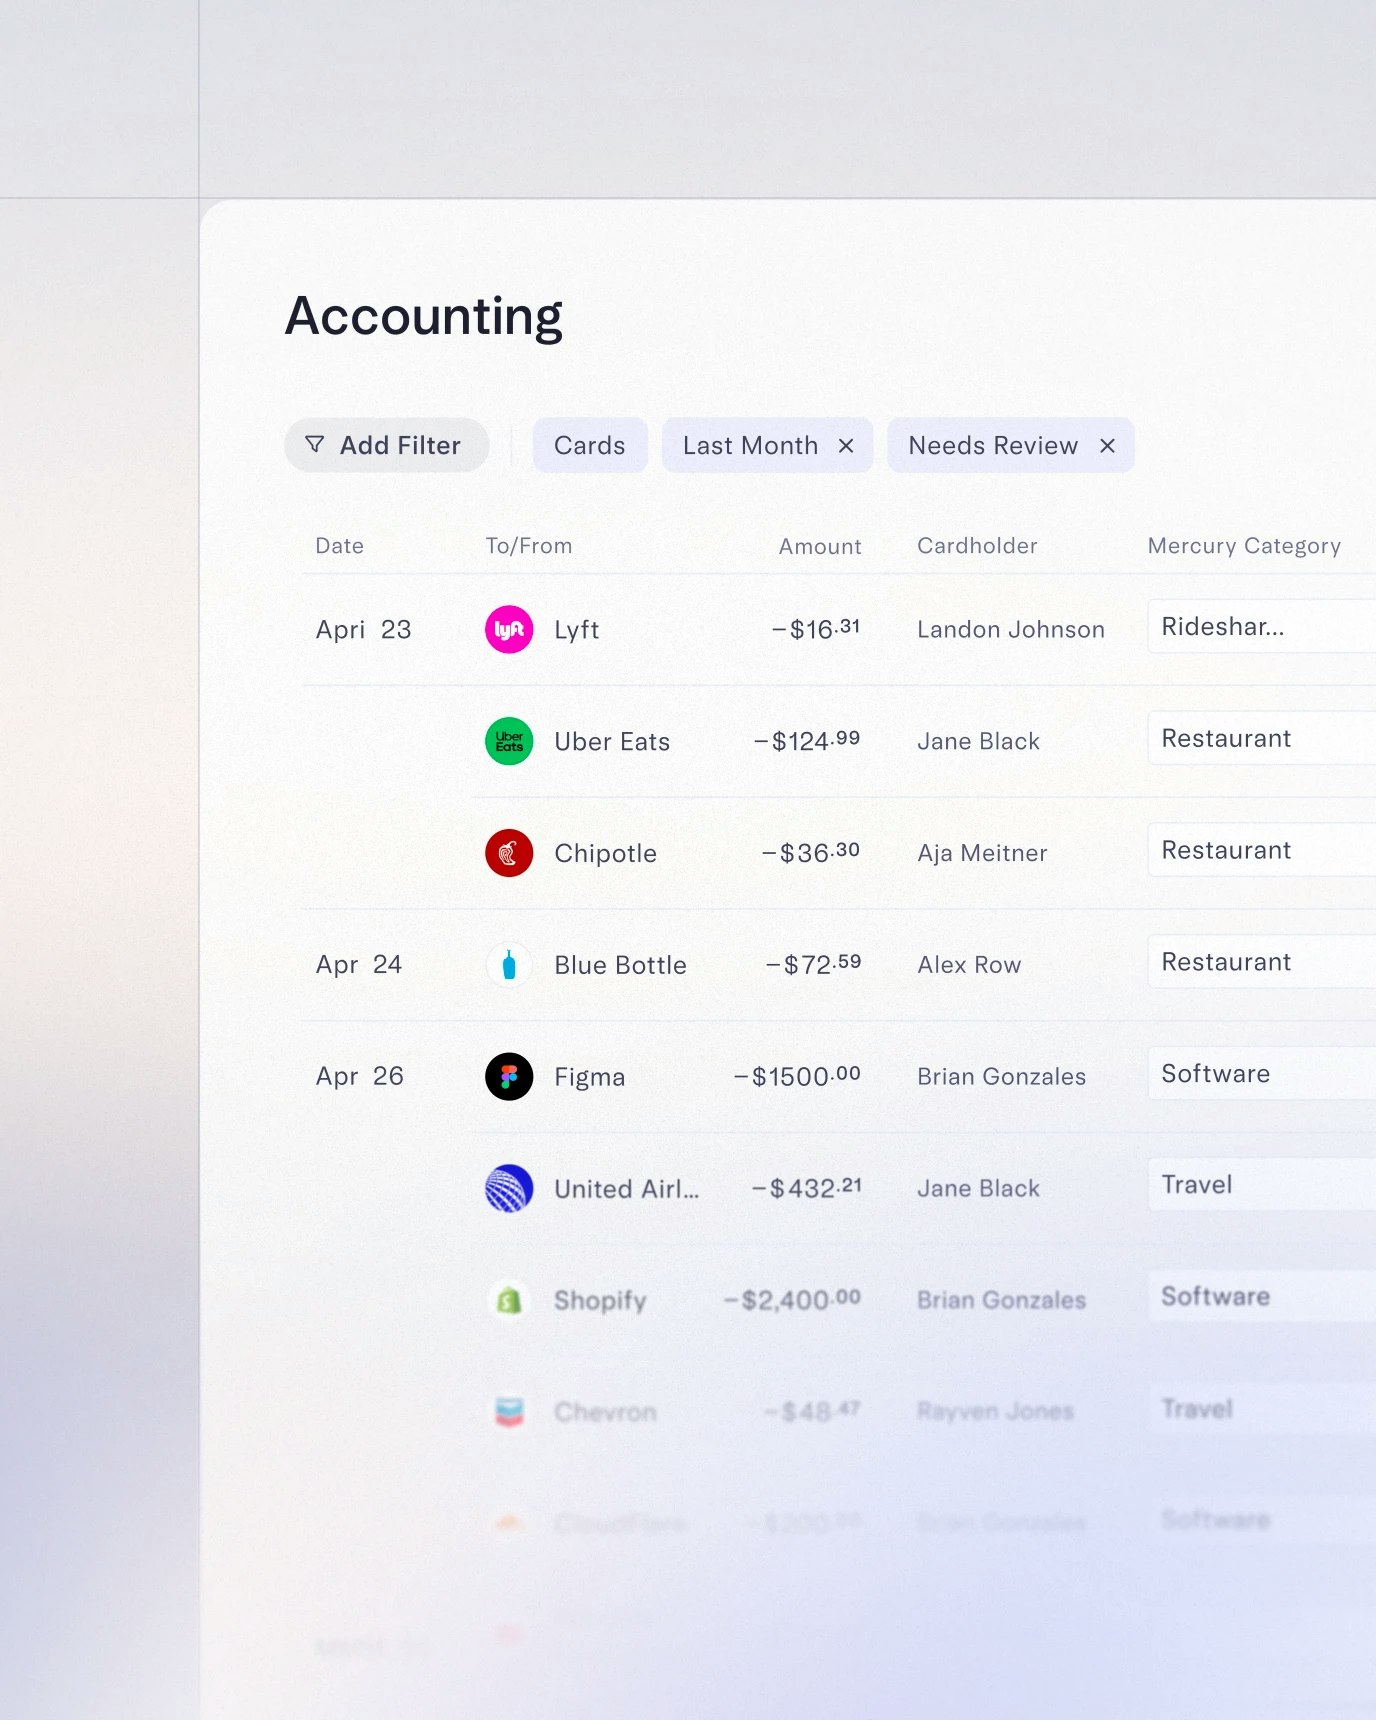Click the Chevron merchant logo
The image size is (1376, 1720).
[509, 1412]
